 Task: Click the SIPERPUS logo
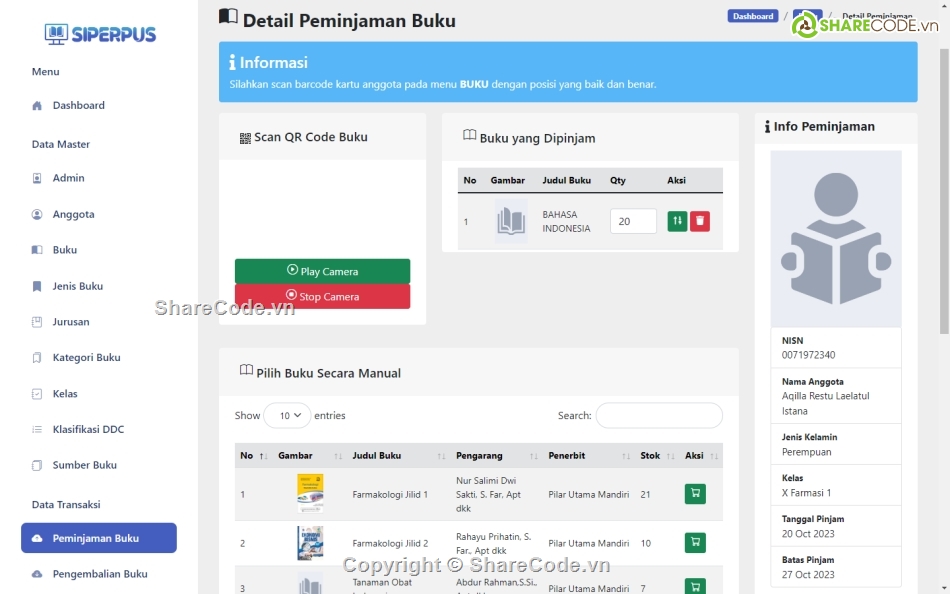click(100, 34)
